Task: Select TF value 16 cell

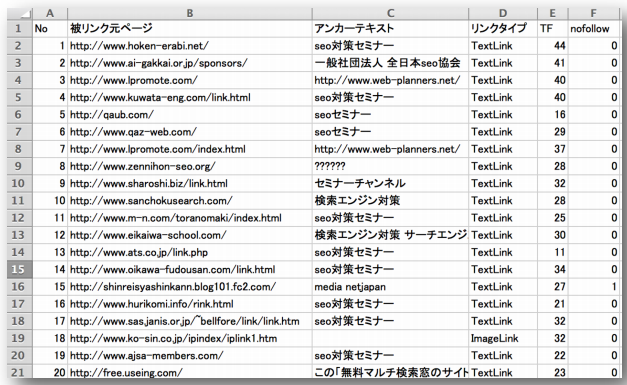Action: pos(553,114)
